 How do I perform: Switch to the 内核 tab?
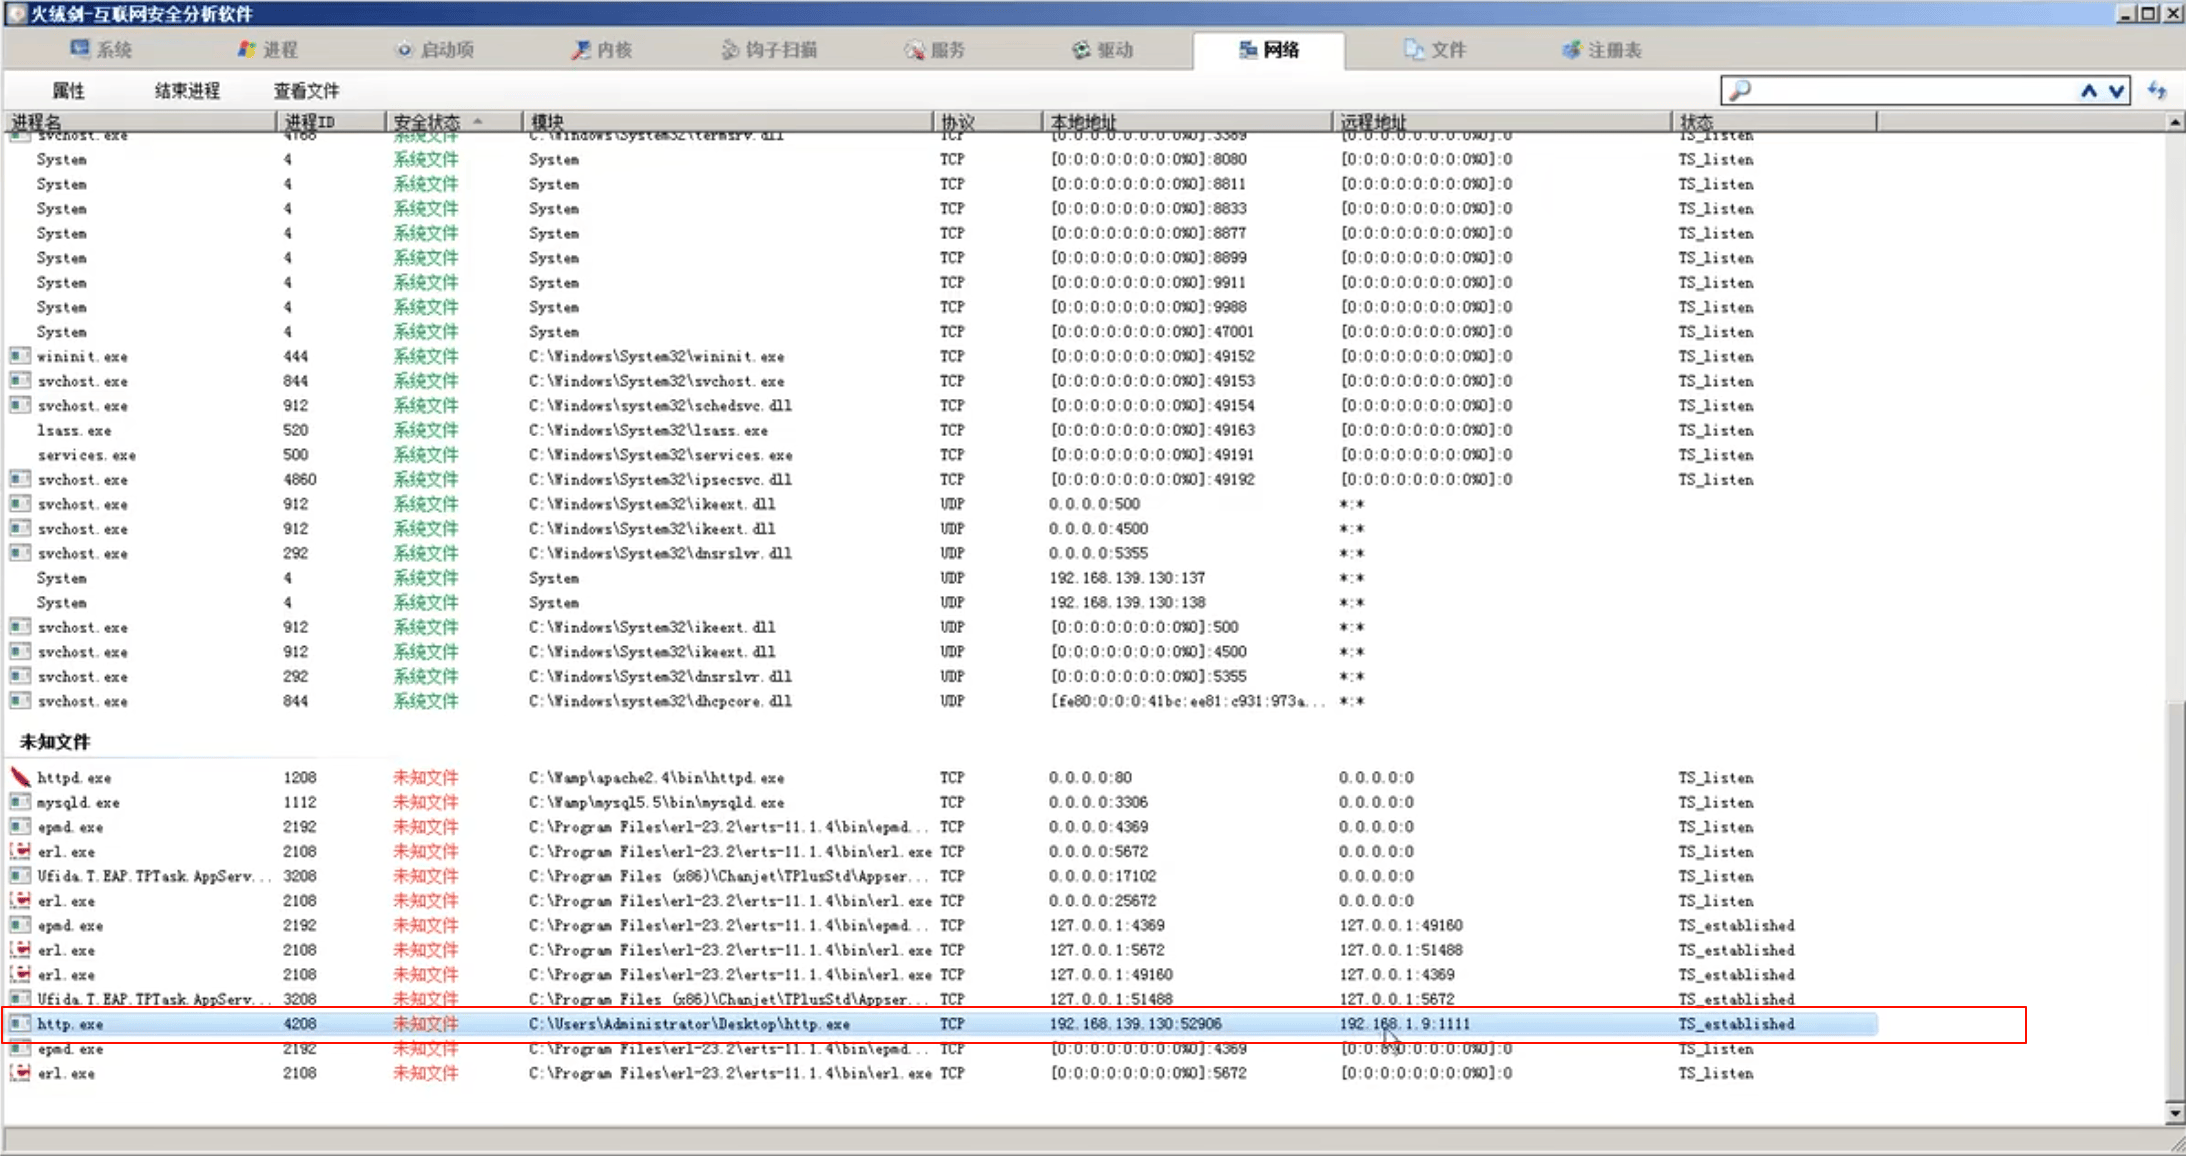(601, 49)
